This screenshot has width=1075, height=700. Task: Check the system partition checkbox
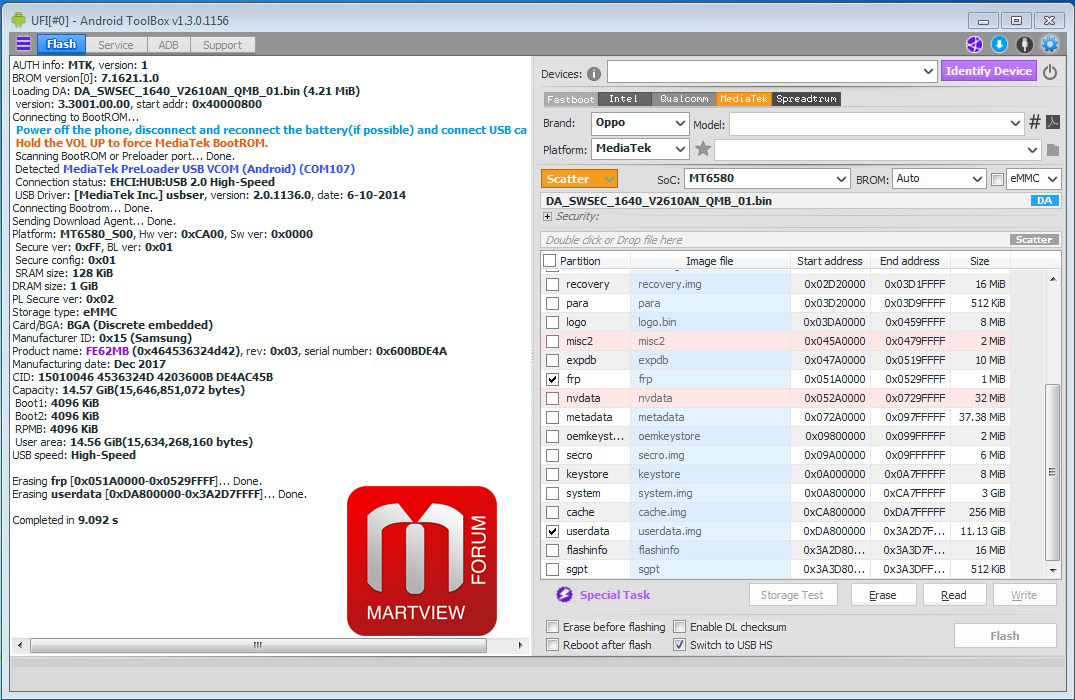(x=552, y=494)
